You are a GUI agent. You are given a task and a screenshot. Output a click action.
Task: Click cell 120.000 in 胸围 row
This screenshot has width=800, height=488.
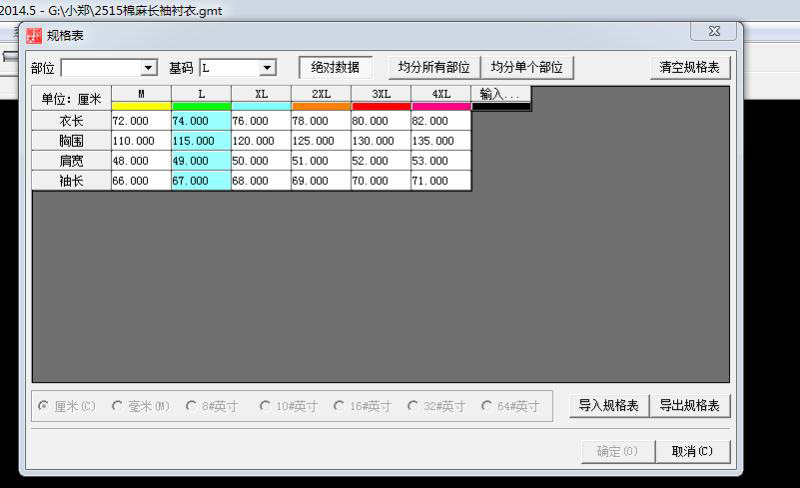(261, 141)
